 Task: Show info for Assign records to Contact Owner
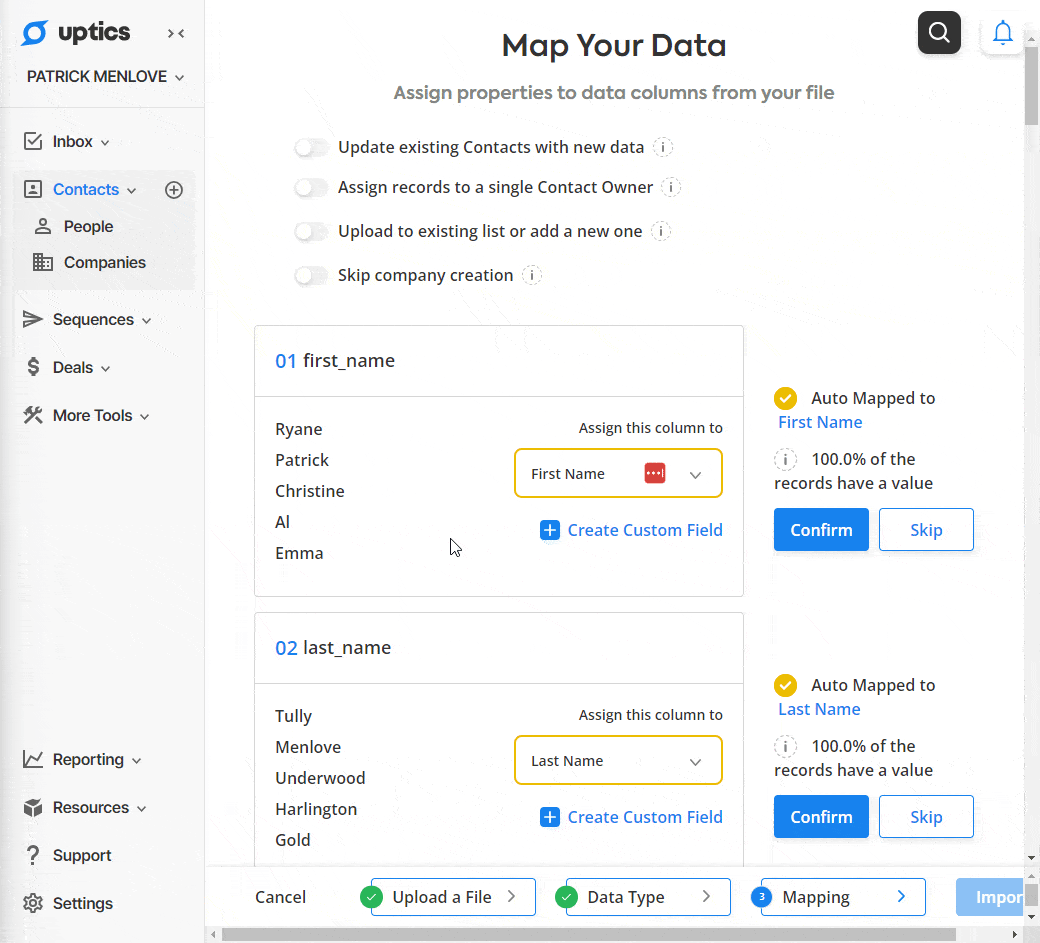click(x=671, y=187)
